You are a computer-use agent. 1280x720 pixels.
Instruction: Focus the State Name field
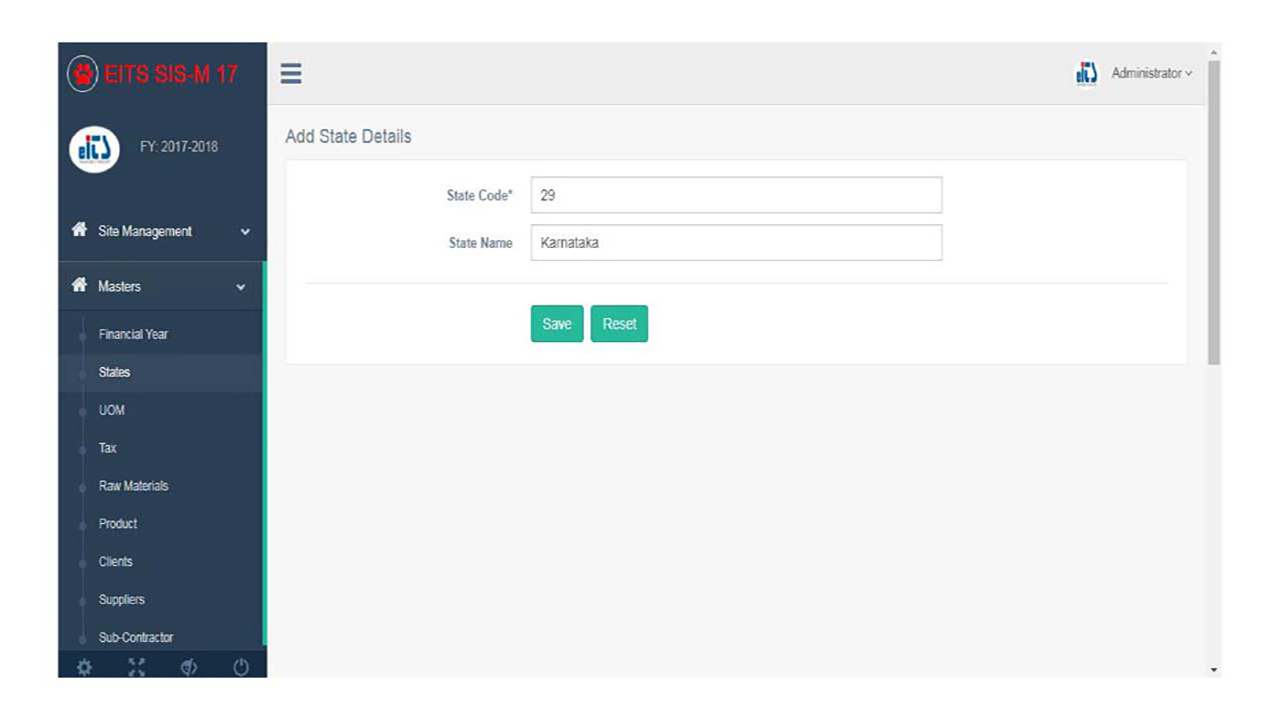(736, 243)
